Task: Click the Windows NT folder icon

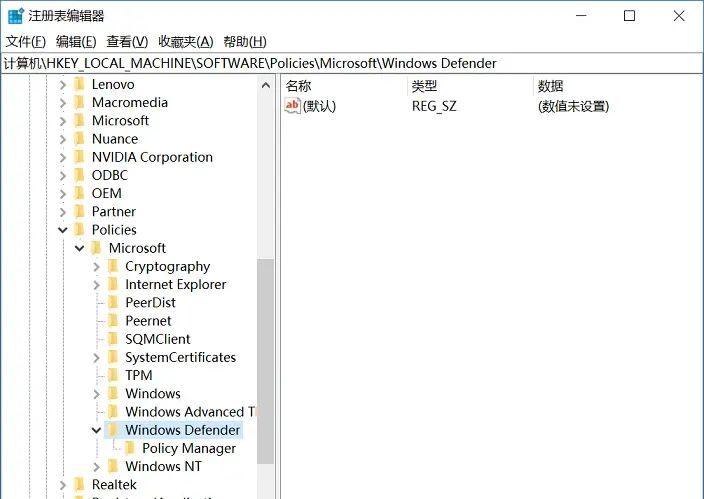Action: pos(113,466)
